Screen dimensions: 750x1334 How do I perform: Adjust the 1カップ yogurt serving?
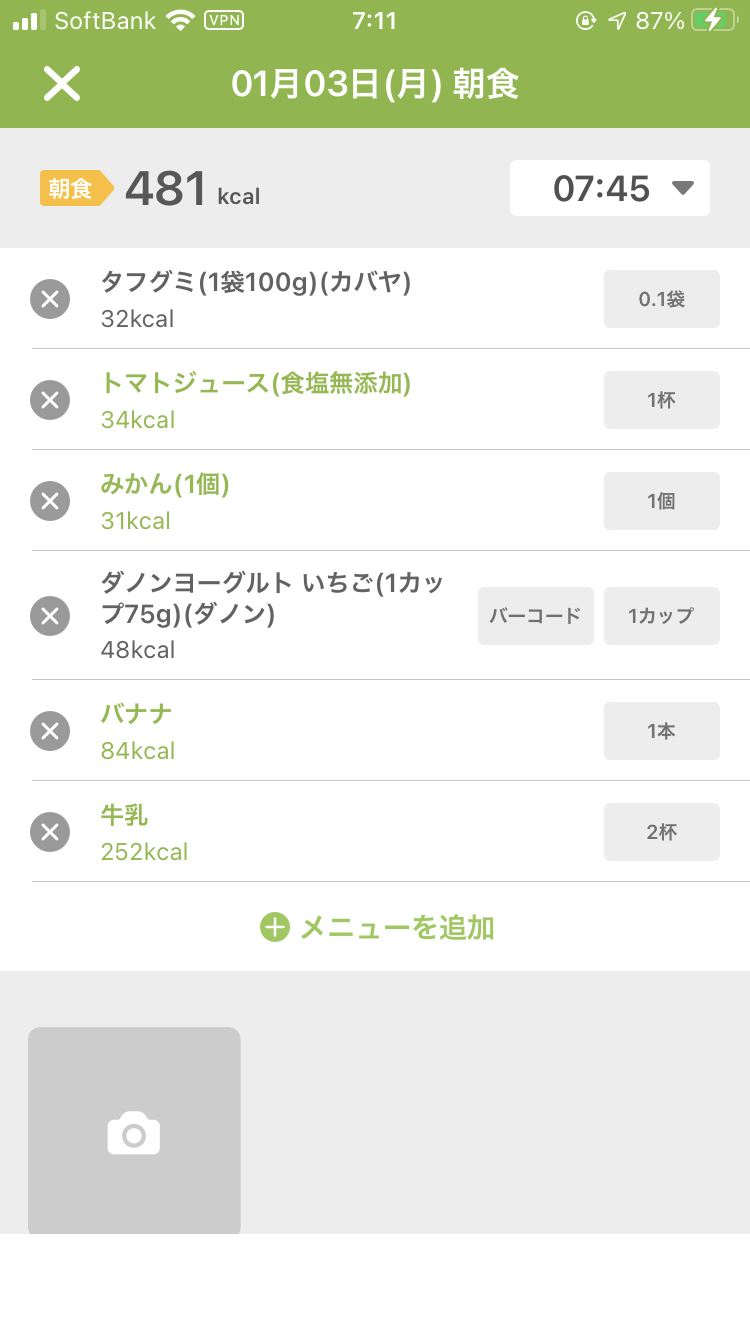coord(661,616)
